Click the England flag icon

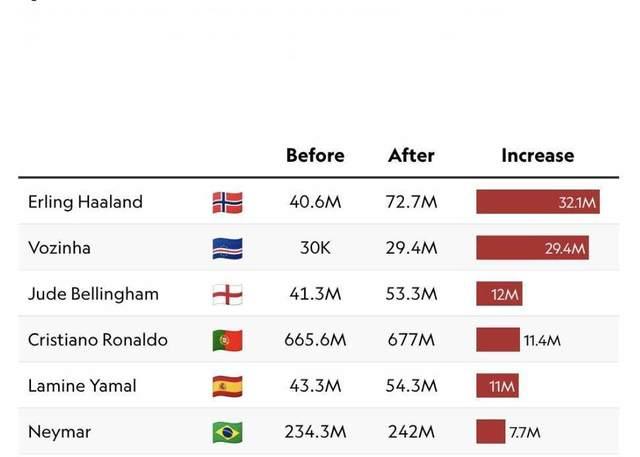(227, 294)
